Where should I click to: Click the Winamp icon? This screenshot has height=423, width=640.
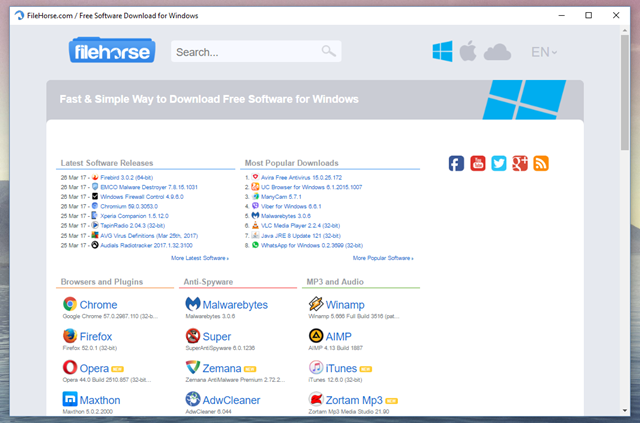point(316,304)
